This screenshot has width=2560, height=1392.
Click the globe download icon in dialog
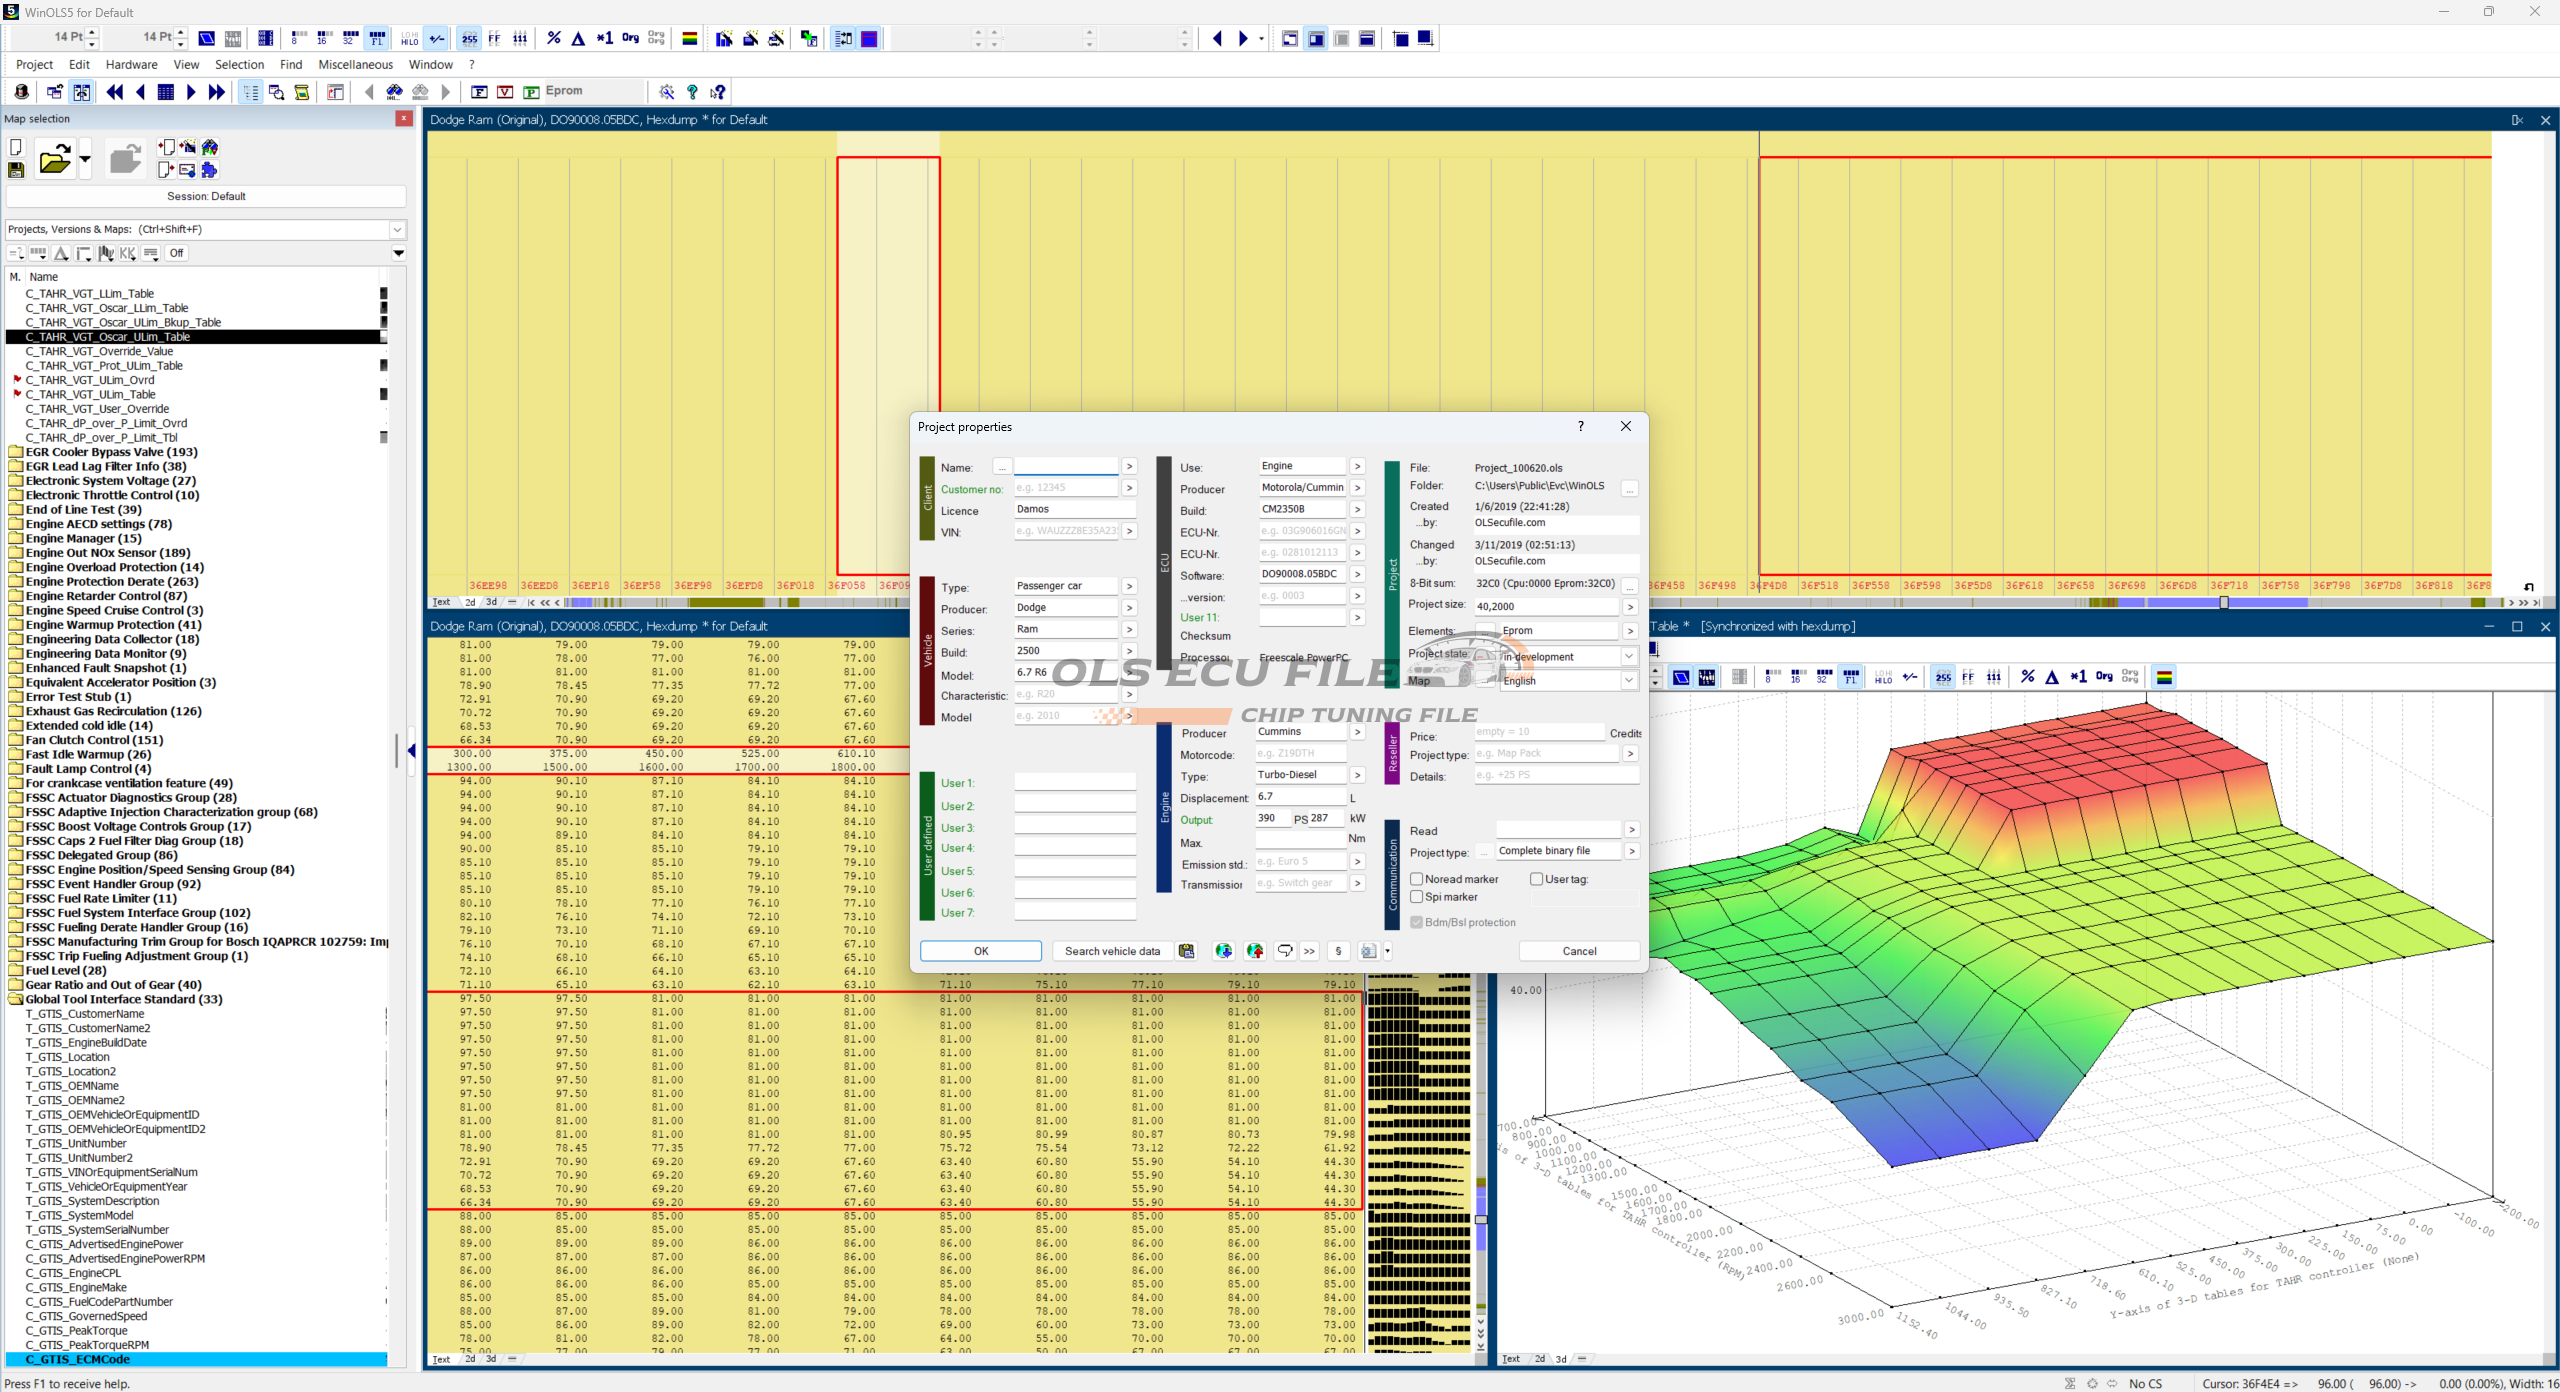click(1223, 951)
